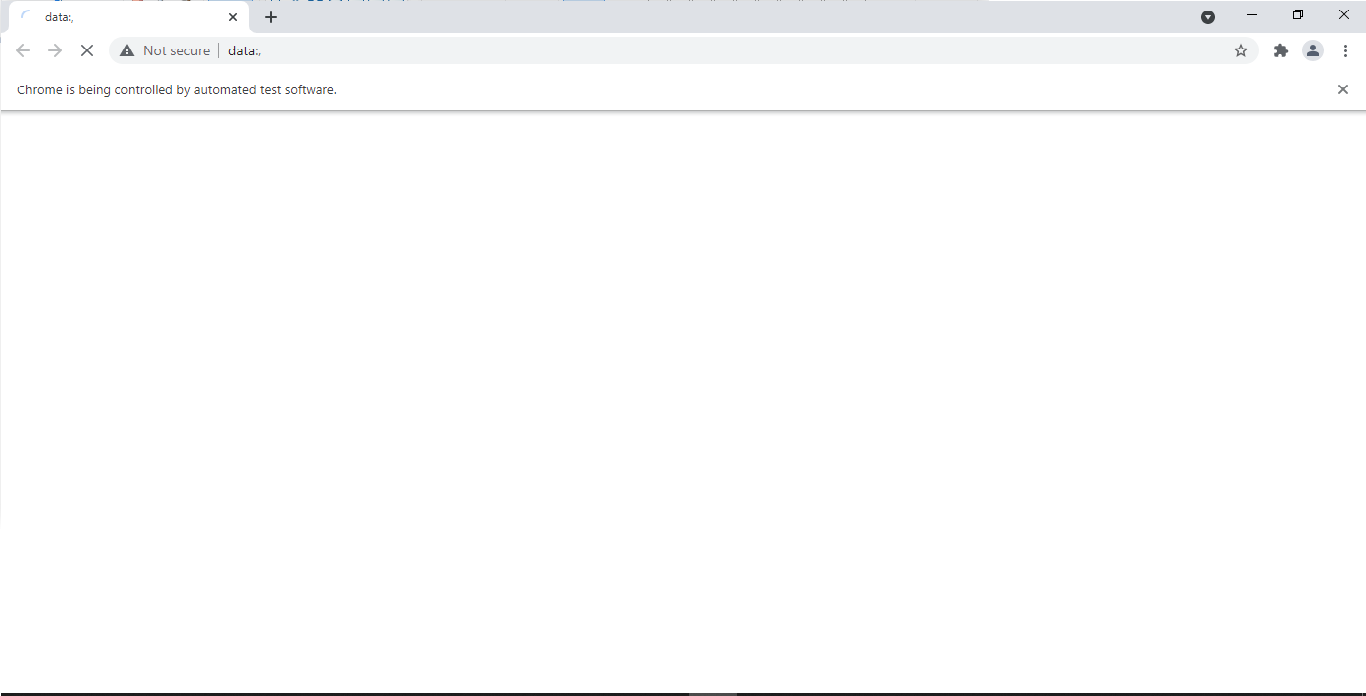
Task: Click the "Not secure" label
Action: click(176, 50)
